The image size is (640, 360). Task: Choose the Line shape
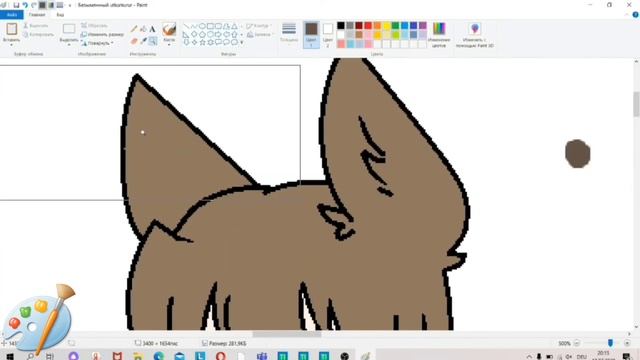(x=187, y=26)
